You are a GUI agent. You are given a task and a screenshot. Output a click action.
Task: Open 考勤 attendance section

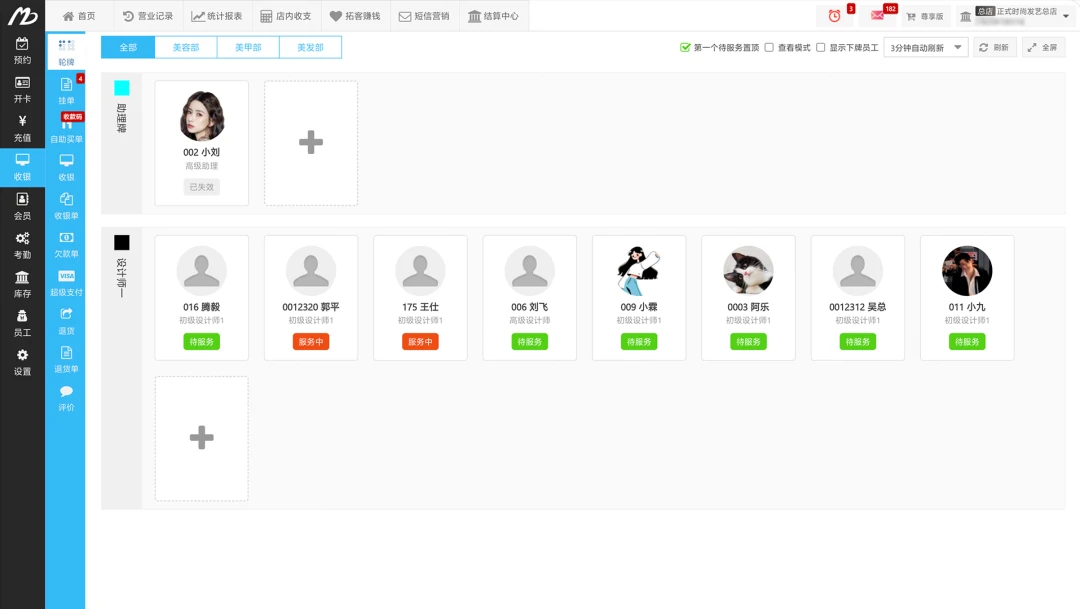tap(22, 245)
